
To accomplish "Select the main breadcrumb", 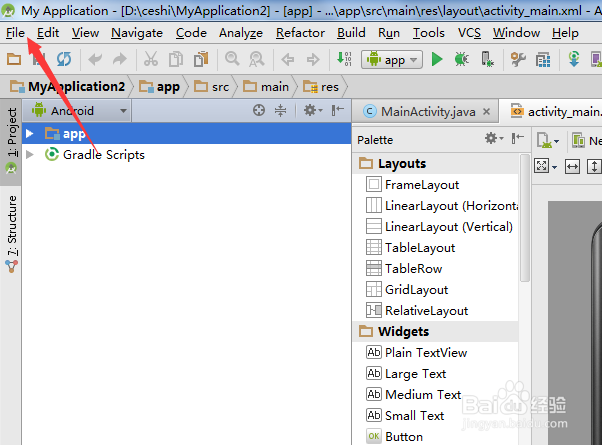I will tap(266, 87).
